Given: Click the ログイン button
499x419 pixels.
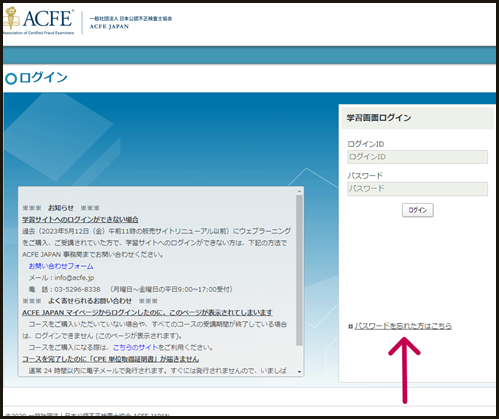Looking at the screenshot, I should point(418,210).
